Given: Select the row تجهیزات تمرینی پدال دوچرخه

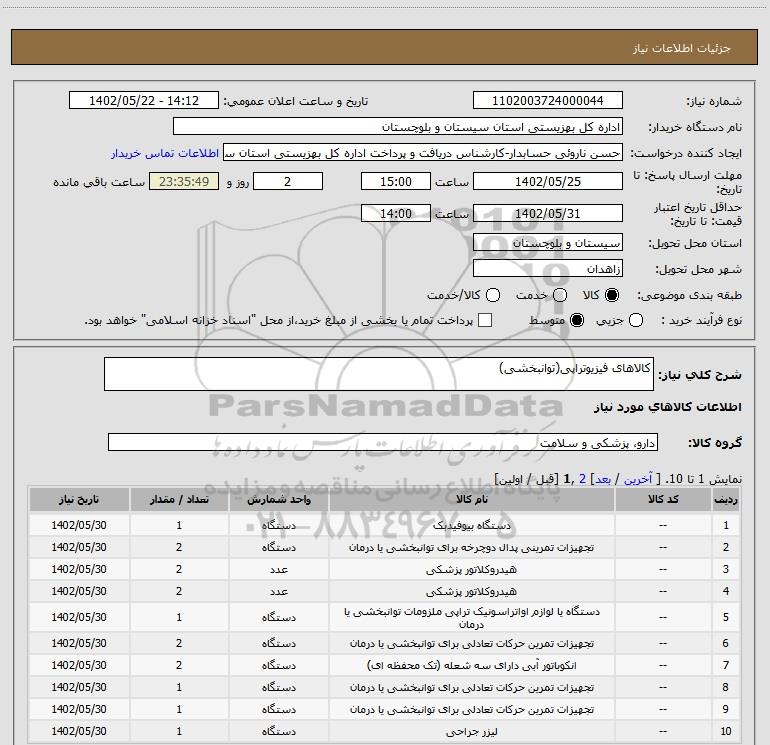Looking at the screenshot, I should click(384, 547).
